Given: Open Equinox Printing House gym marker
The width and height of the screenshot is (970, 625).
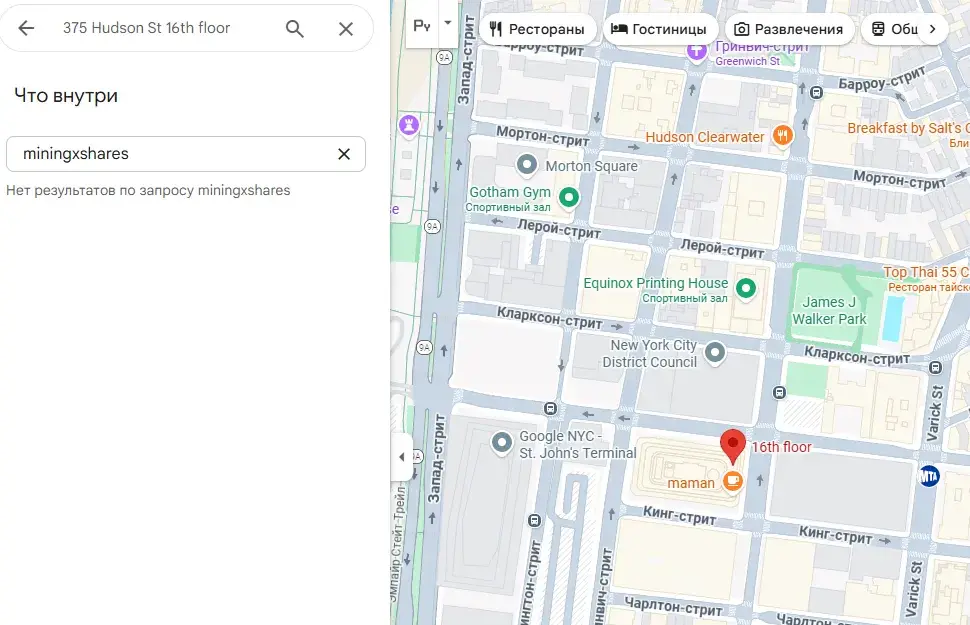Looking at the screenshot, I should [x=746, y=288].
